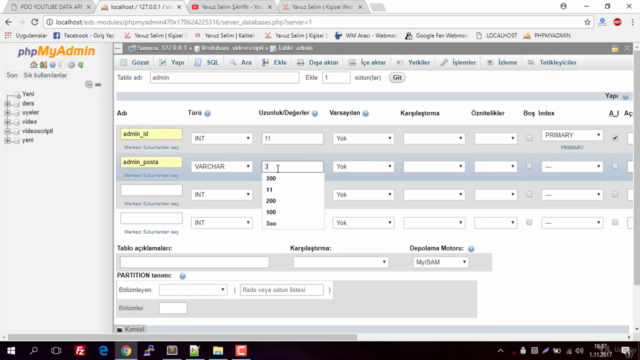
Task: Bookmark page with the star icon
Action: point(587,22)
